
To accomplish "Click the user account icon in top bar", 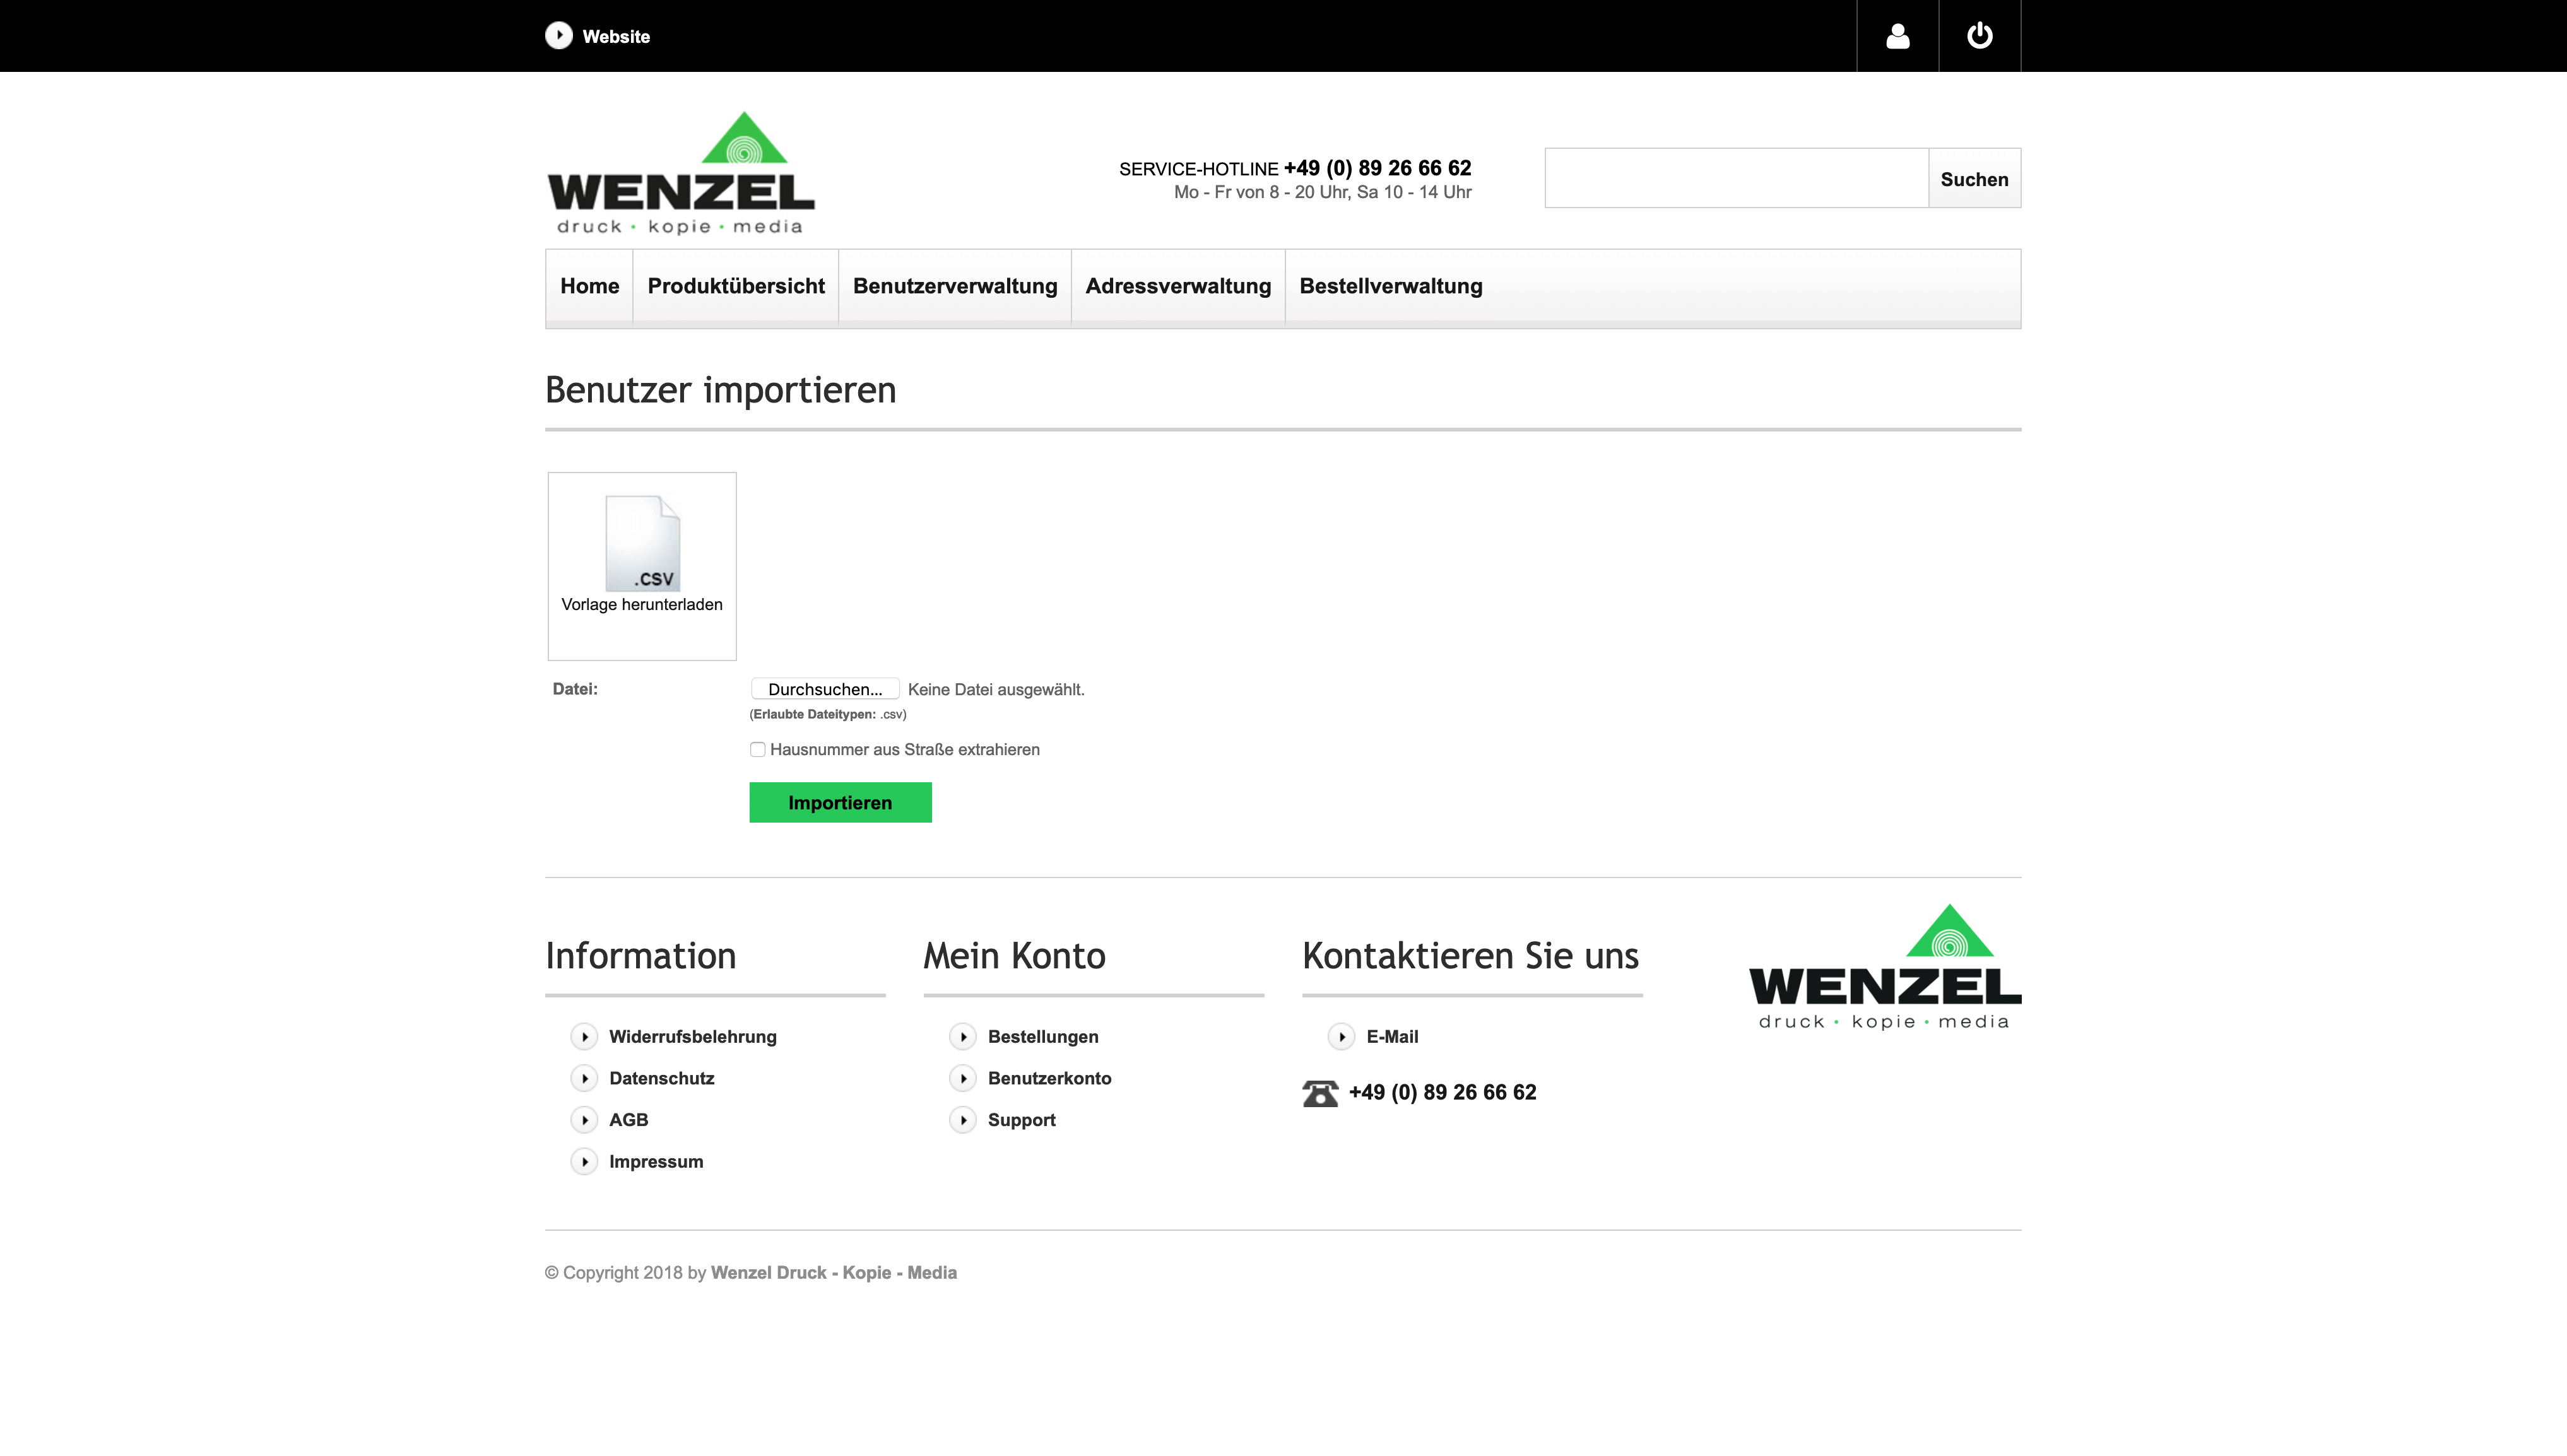I will tap(1897, 35).
